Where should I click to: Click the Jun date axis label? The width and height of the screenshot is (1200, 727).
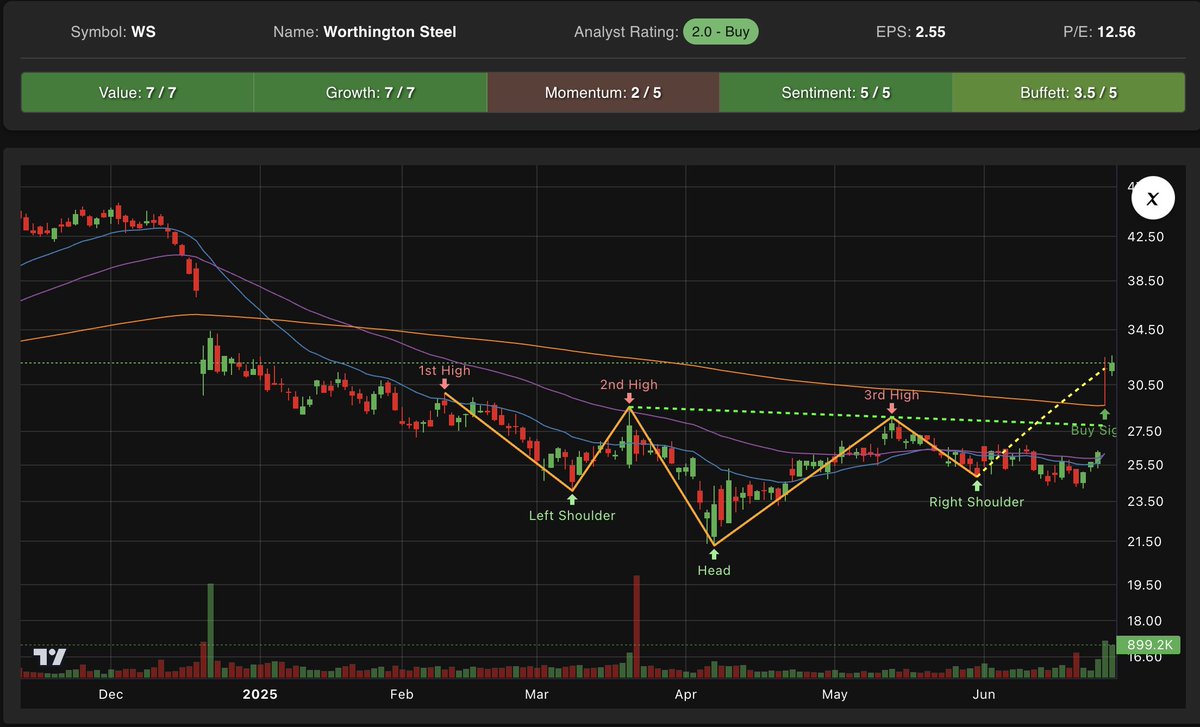[984, 694]
